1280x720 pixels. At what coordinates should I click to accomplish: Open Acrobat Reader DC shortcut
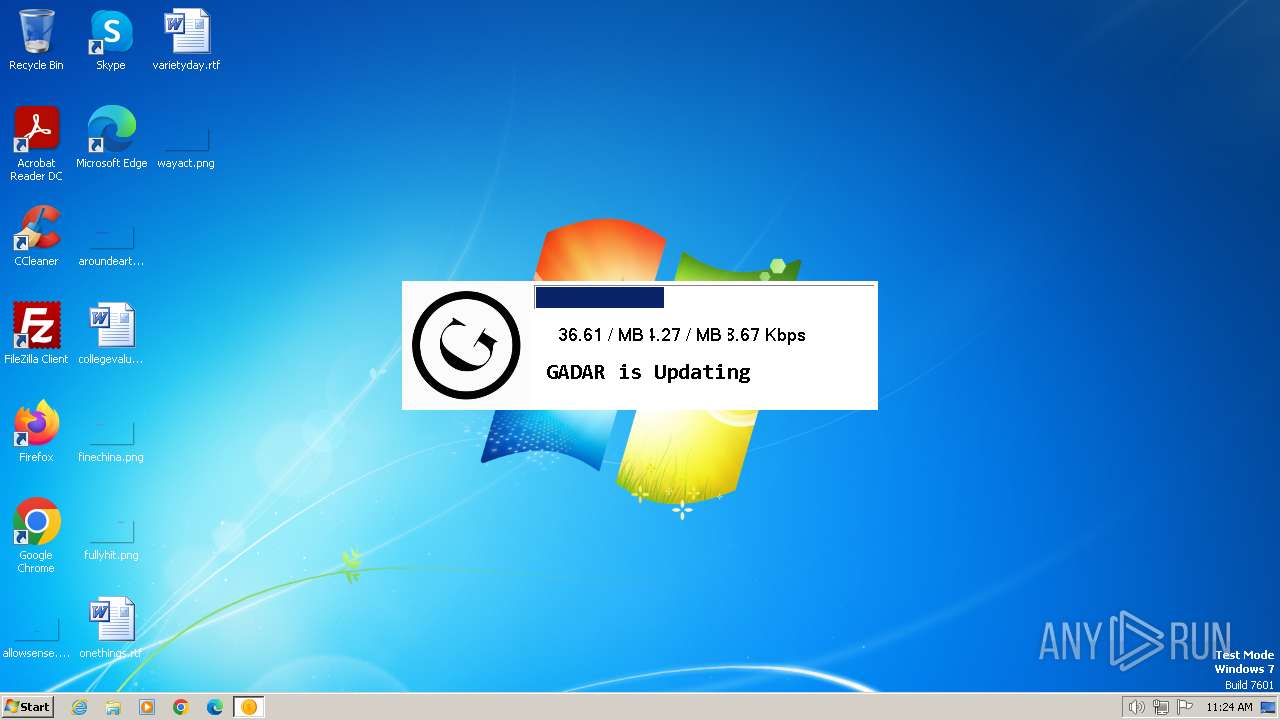tap(36, 144)
